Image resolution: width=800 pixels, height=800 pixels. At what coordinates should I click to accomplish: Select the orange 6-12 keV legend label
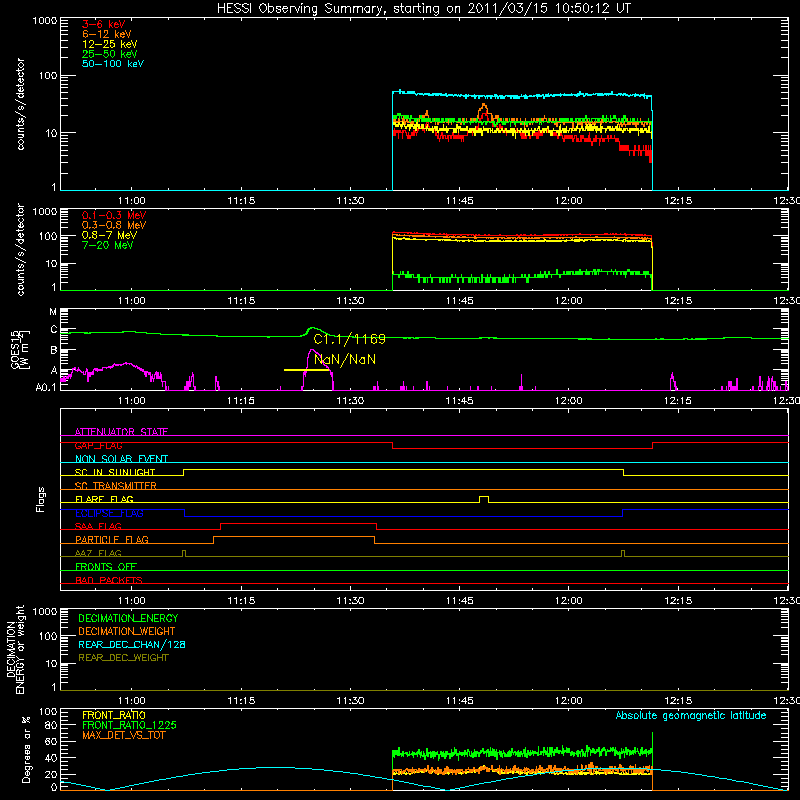(107, 34)
